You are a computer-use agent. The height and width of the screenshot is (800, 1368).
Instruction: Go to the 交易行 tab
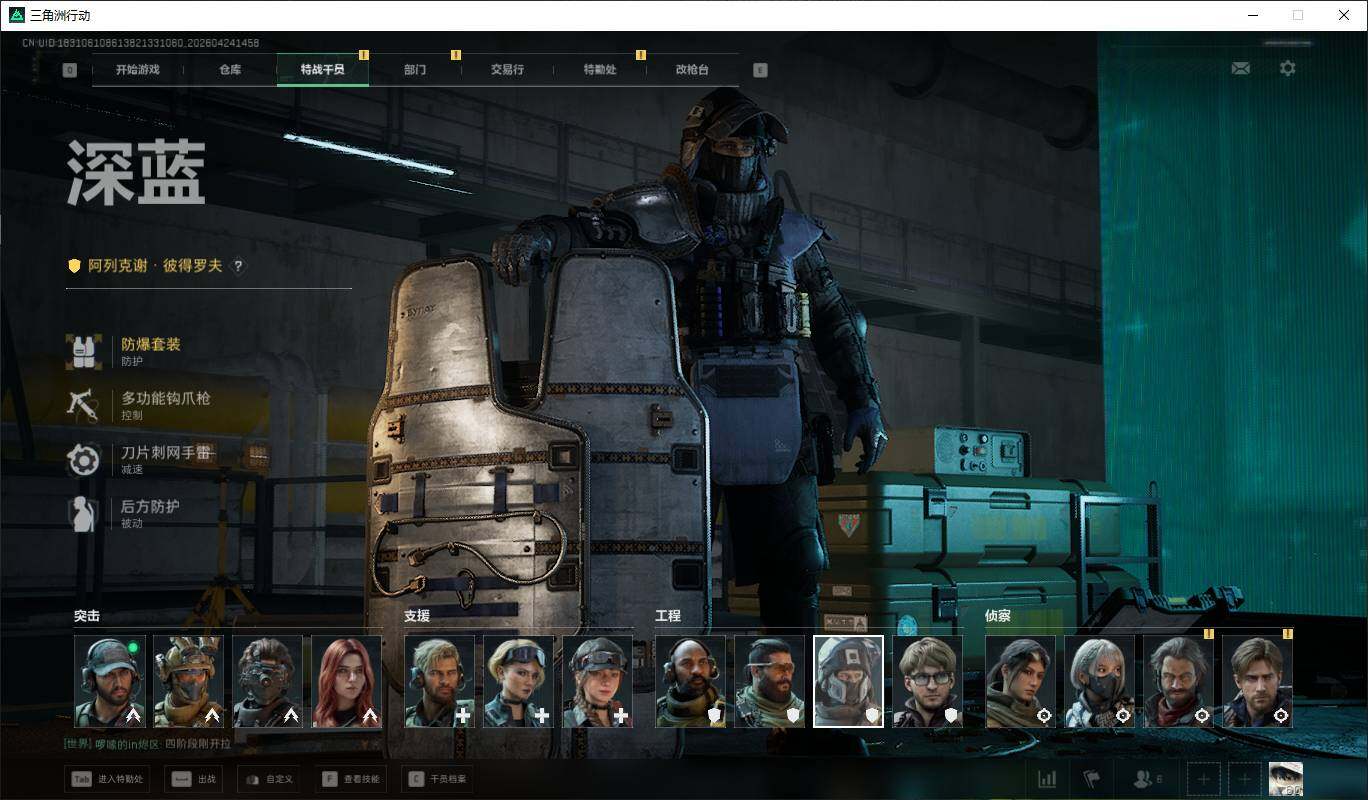tap(507, 70)
